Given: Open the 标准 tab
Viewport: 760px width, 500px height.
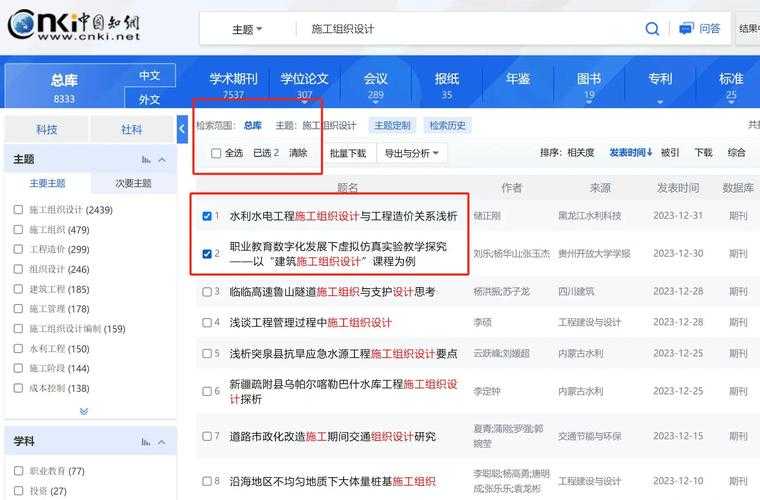Looking at the screenshot, I should [x=731, y=85].
